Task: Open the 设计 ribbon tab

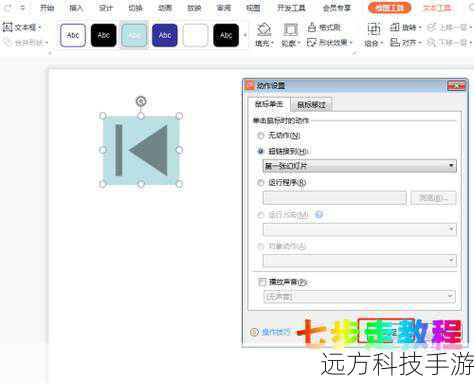Action: coord(106,8)
